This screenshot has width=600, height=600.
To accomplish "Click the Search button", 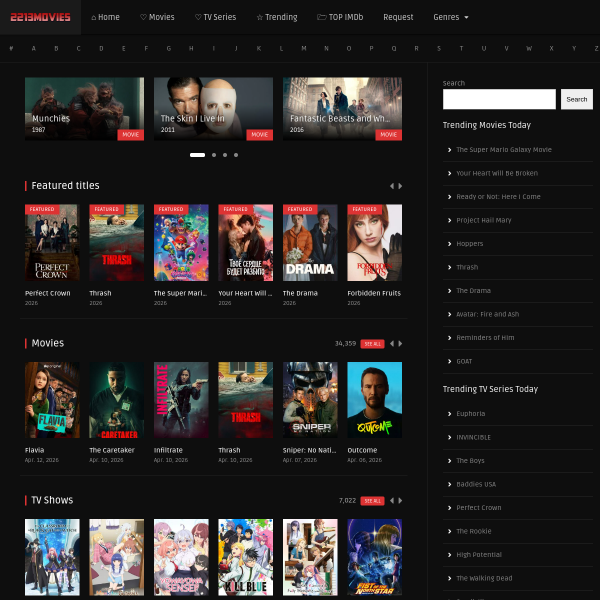I will pyautogui.click(x=577, y=99).
